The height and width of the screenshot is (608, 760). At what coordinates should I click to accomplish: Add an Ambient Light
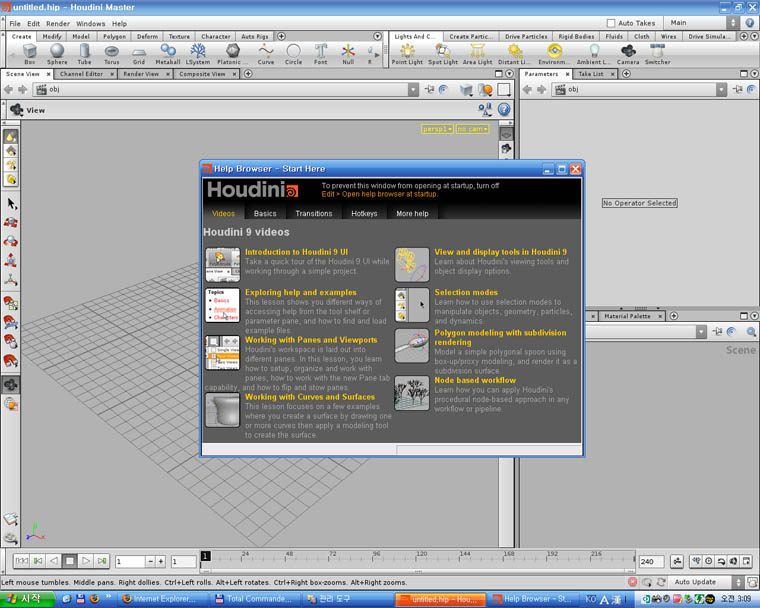(x=594, y=54)
